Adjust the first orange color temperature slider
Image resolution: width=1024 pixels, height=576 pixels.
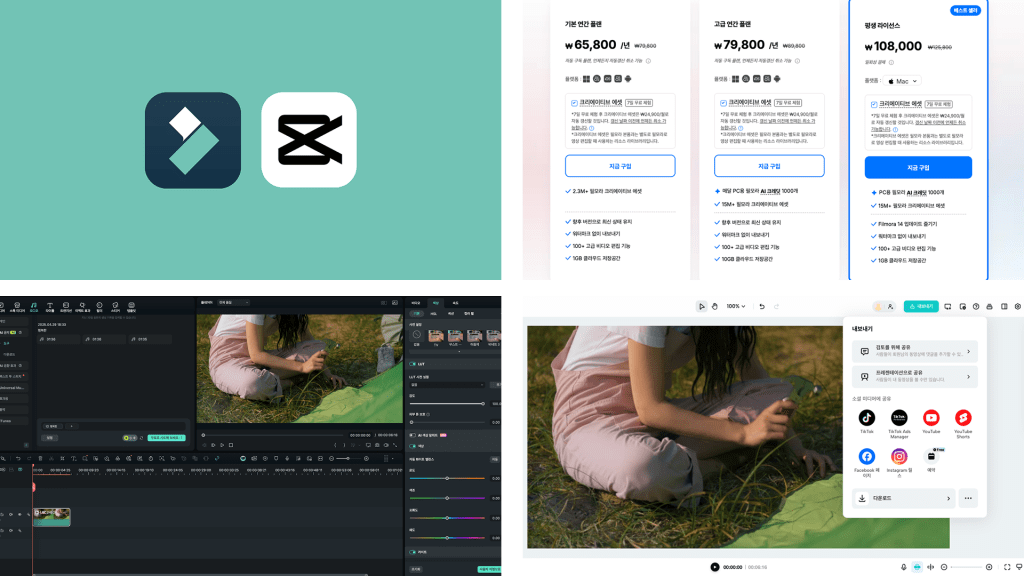[x=447, y=478]
